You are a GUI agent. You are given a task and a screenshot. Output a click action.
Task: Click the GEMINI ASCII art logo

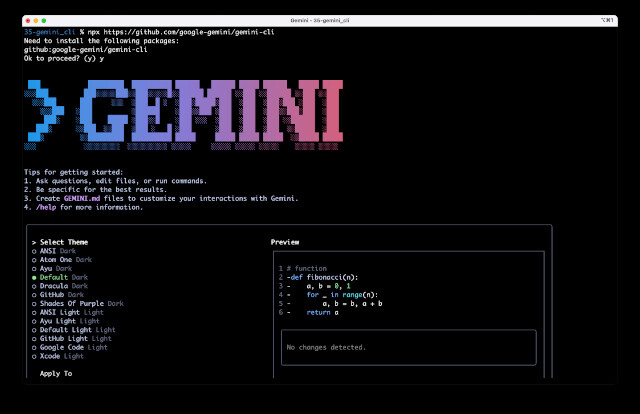[x=183, y=114]
